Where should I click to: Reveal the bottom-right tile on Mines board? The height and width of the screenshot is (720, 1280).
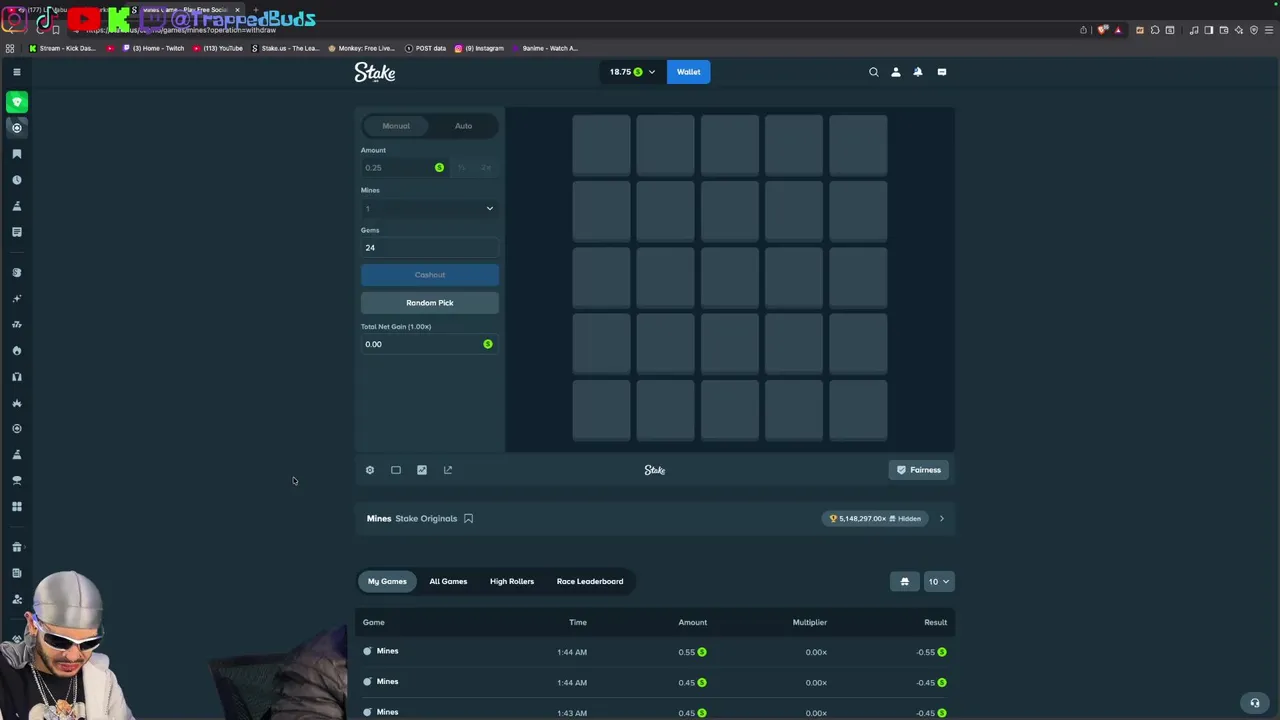[x=858, y=409]
